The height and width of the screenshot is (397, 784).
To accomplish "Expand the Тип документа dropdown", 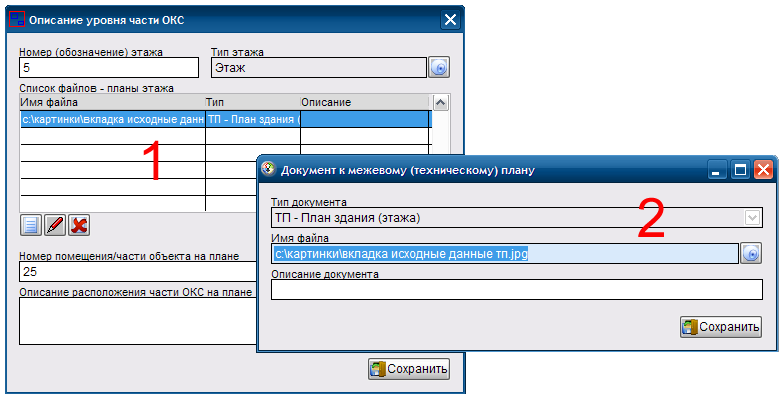I will pos(752,218).
